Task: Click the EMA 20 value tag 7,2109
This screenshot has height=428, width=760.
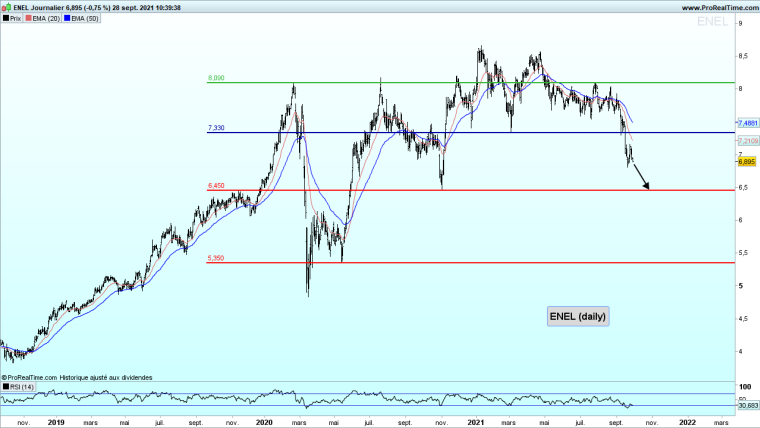Action: [748, 141]
